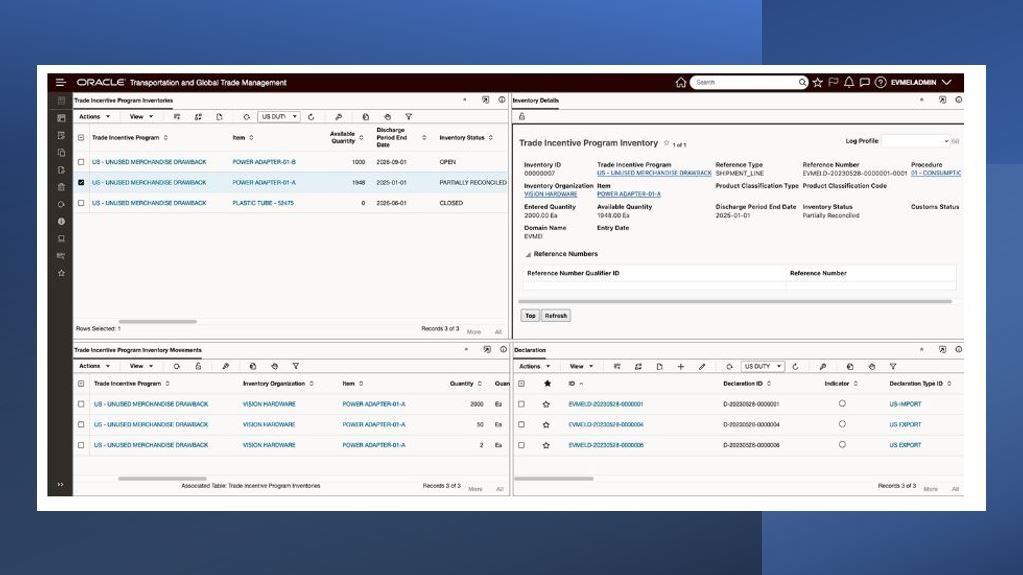Screen dimensions: 1023x575
Task: Open the Actions menu in Inventories panel
Action: click(x=93, y=117)
